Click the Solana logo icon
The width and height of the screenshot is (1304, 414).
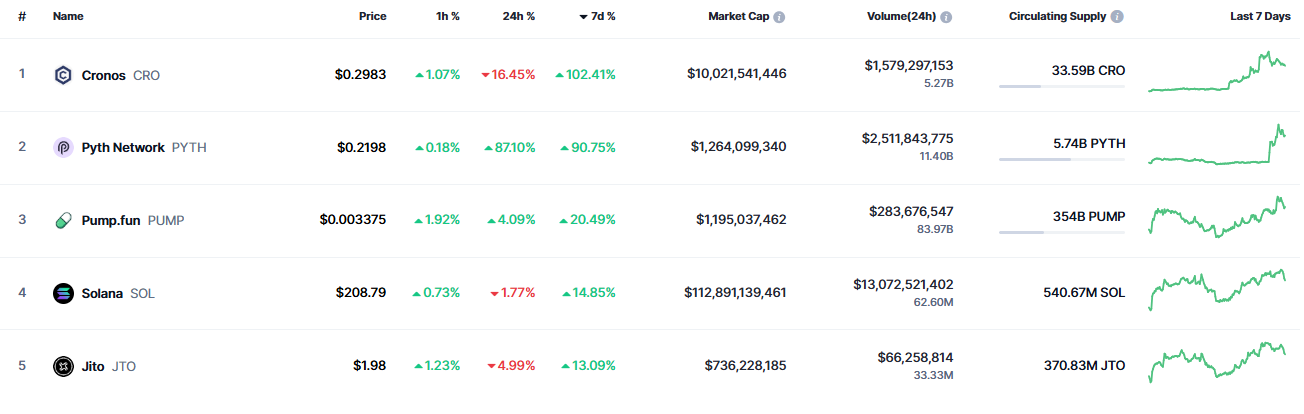(63, 293)
